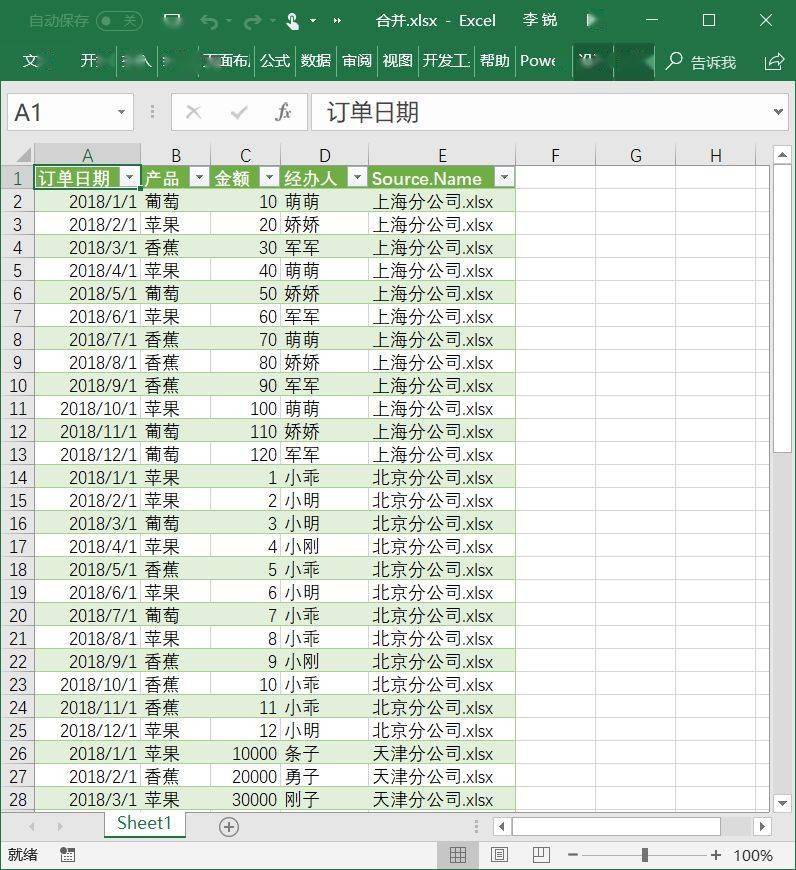Image resolution: width=796 pixels, height=870 pixels.
Task: Zoom out with minus button
Action: [573, 855]
